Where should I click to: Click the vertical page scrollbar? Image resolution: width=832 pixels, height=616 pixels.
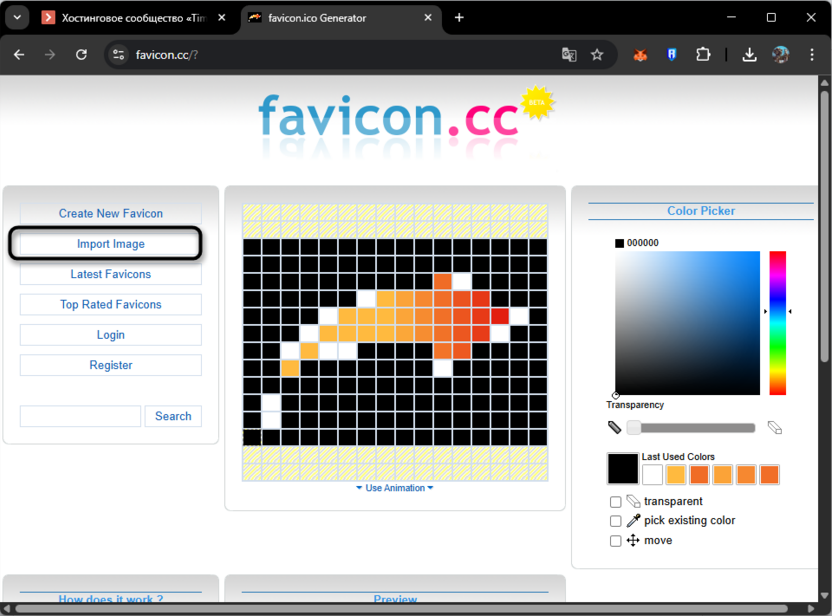824,226
